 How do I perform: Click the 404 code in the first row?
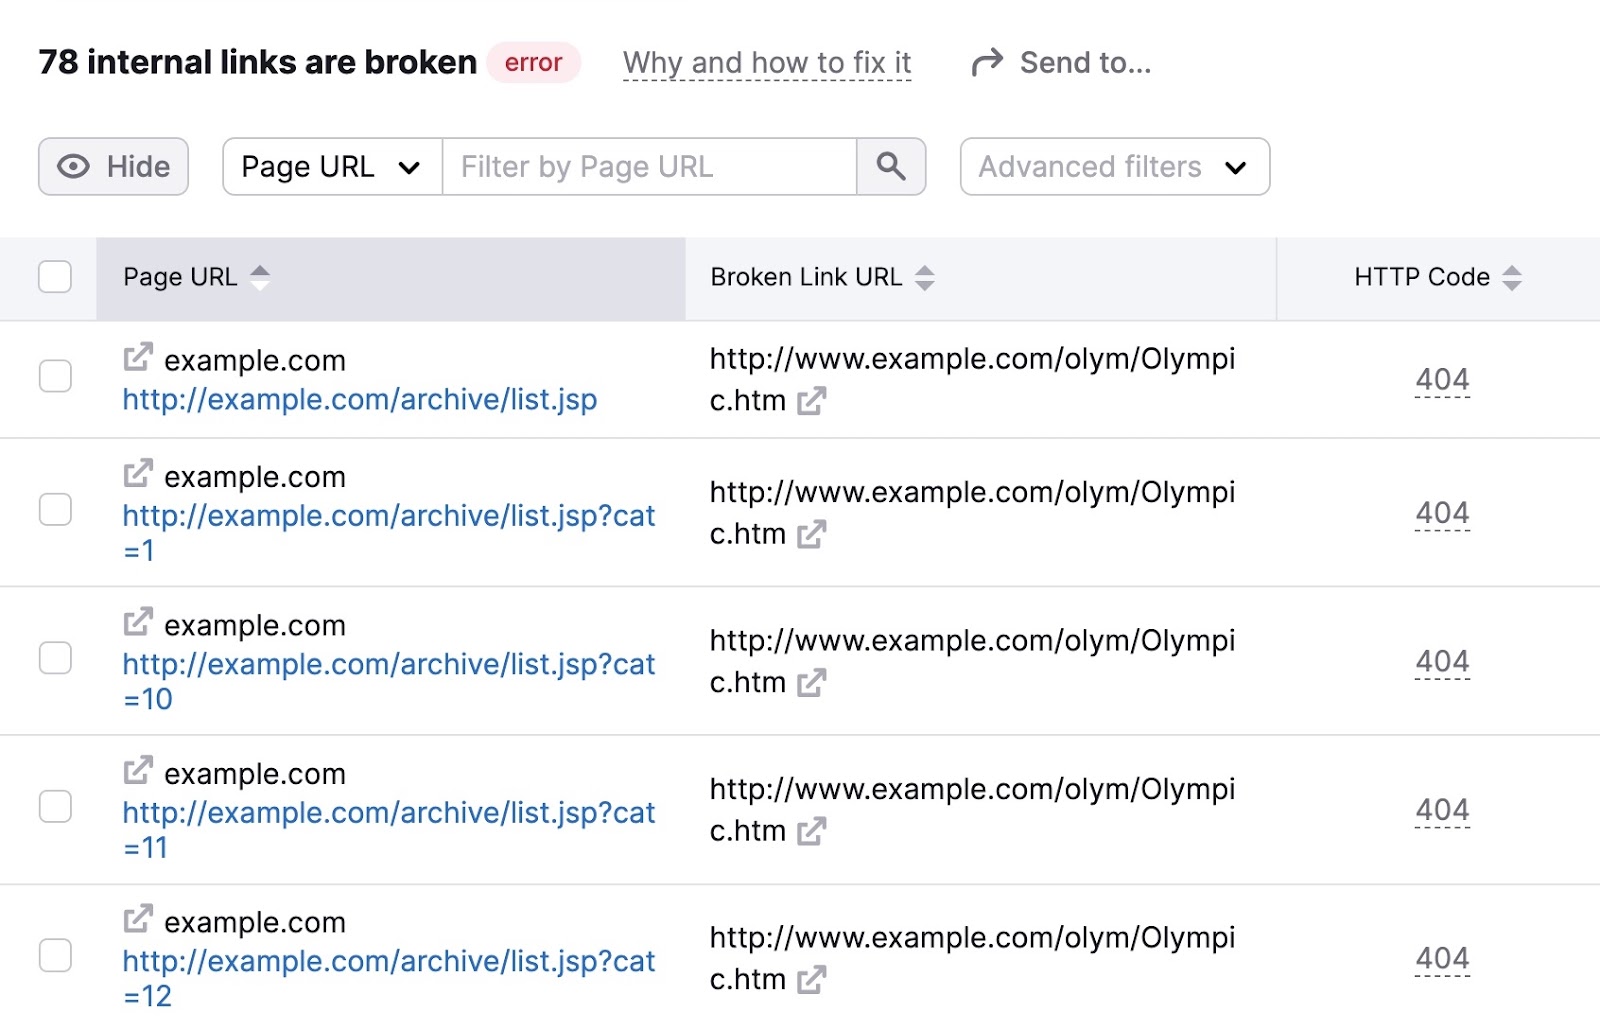pos(1442,380)
